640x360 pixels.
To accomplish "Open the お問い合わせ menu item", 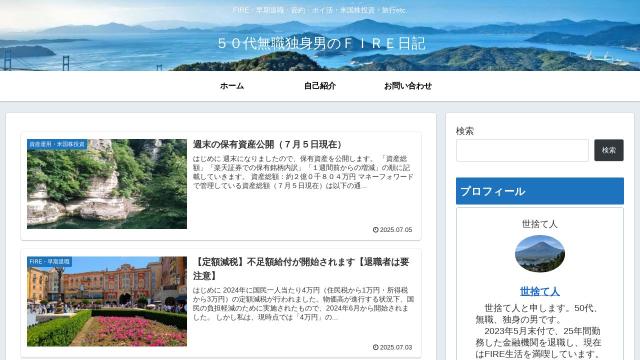I will coord(408,86).
